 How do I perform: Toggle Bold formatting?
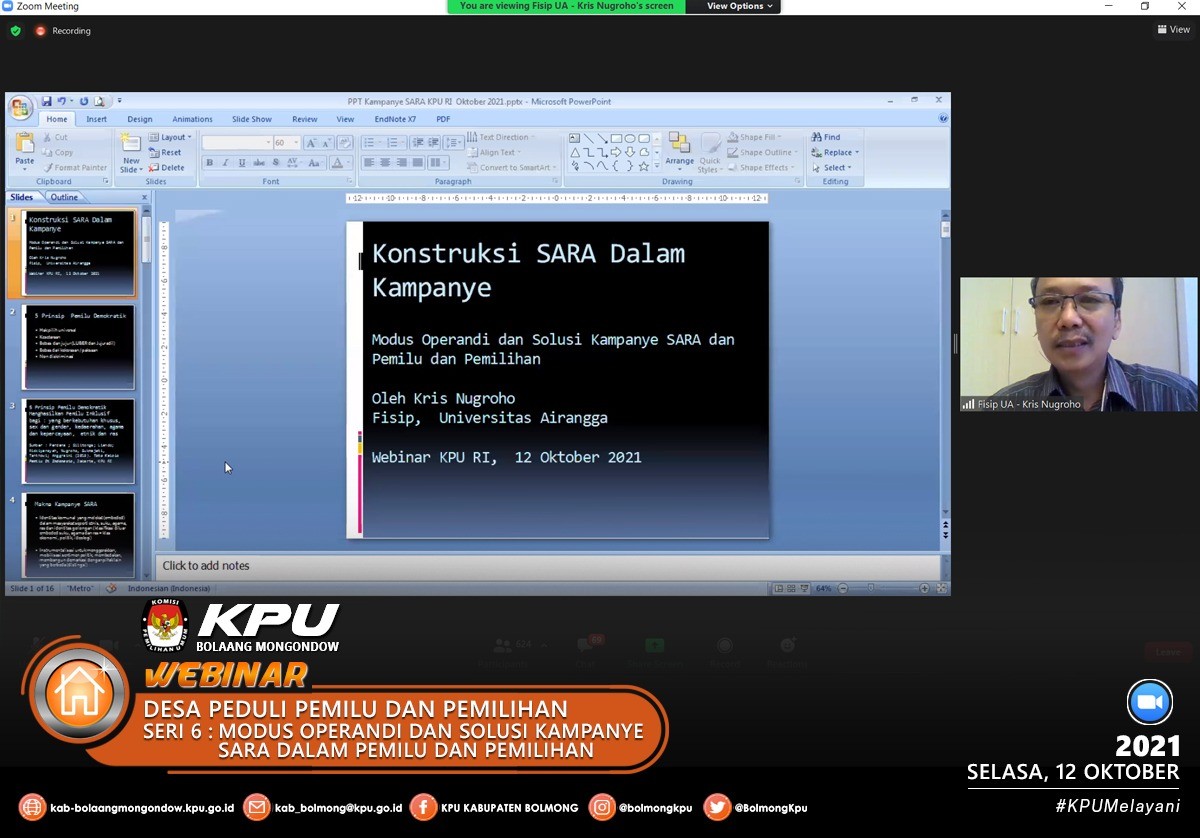pyautogui.click(x=209, y=163)
